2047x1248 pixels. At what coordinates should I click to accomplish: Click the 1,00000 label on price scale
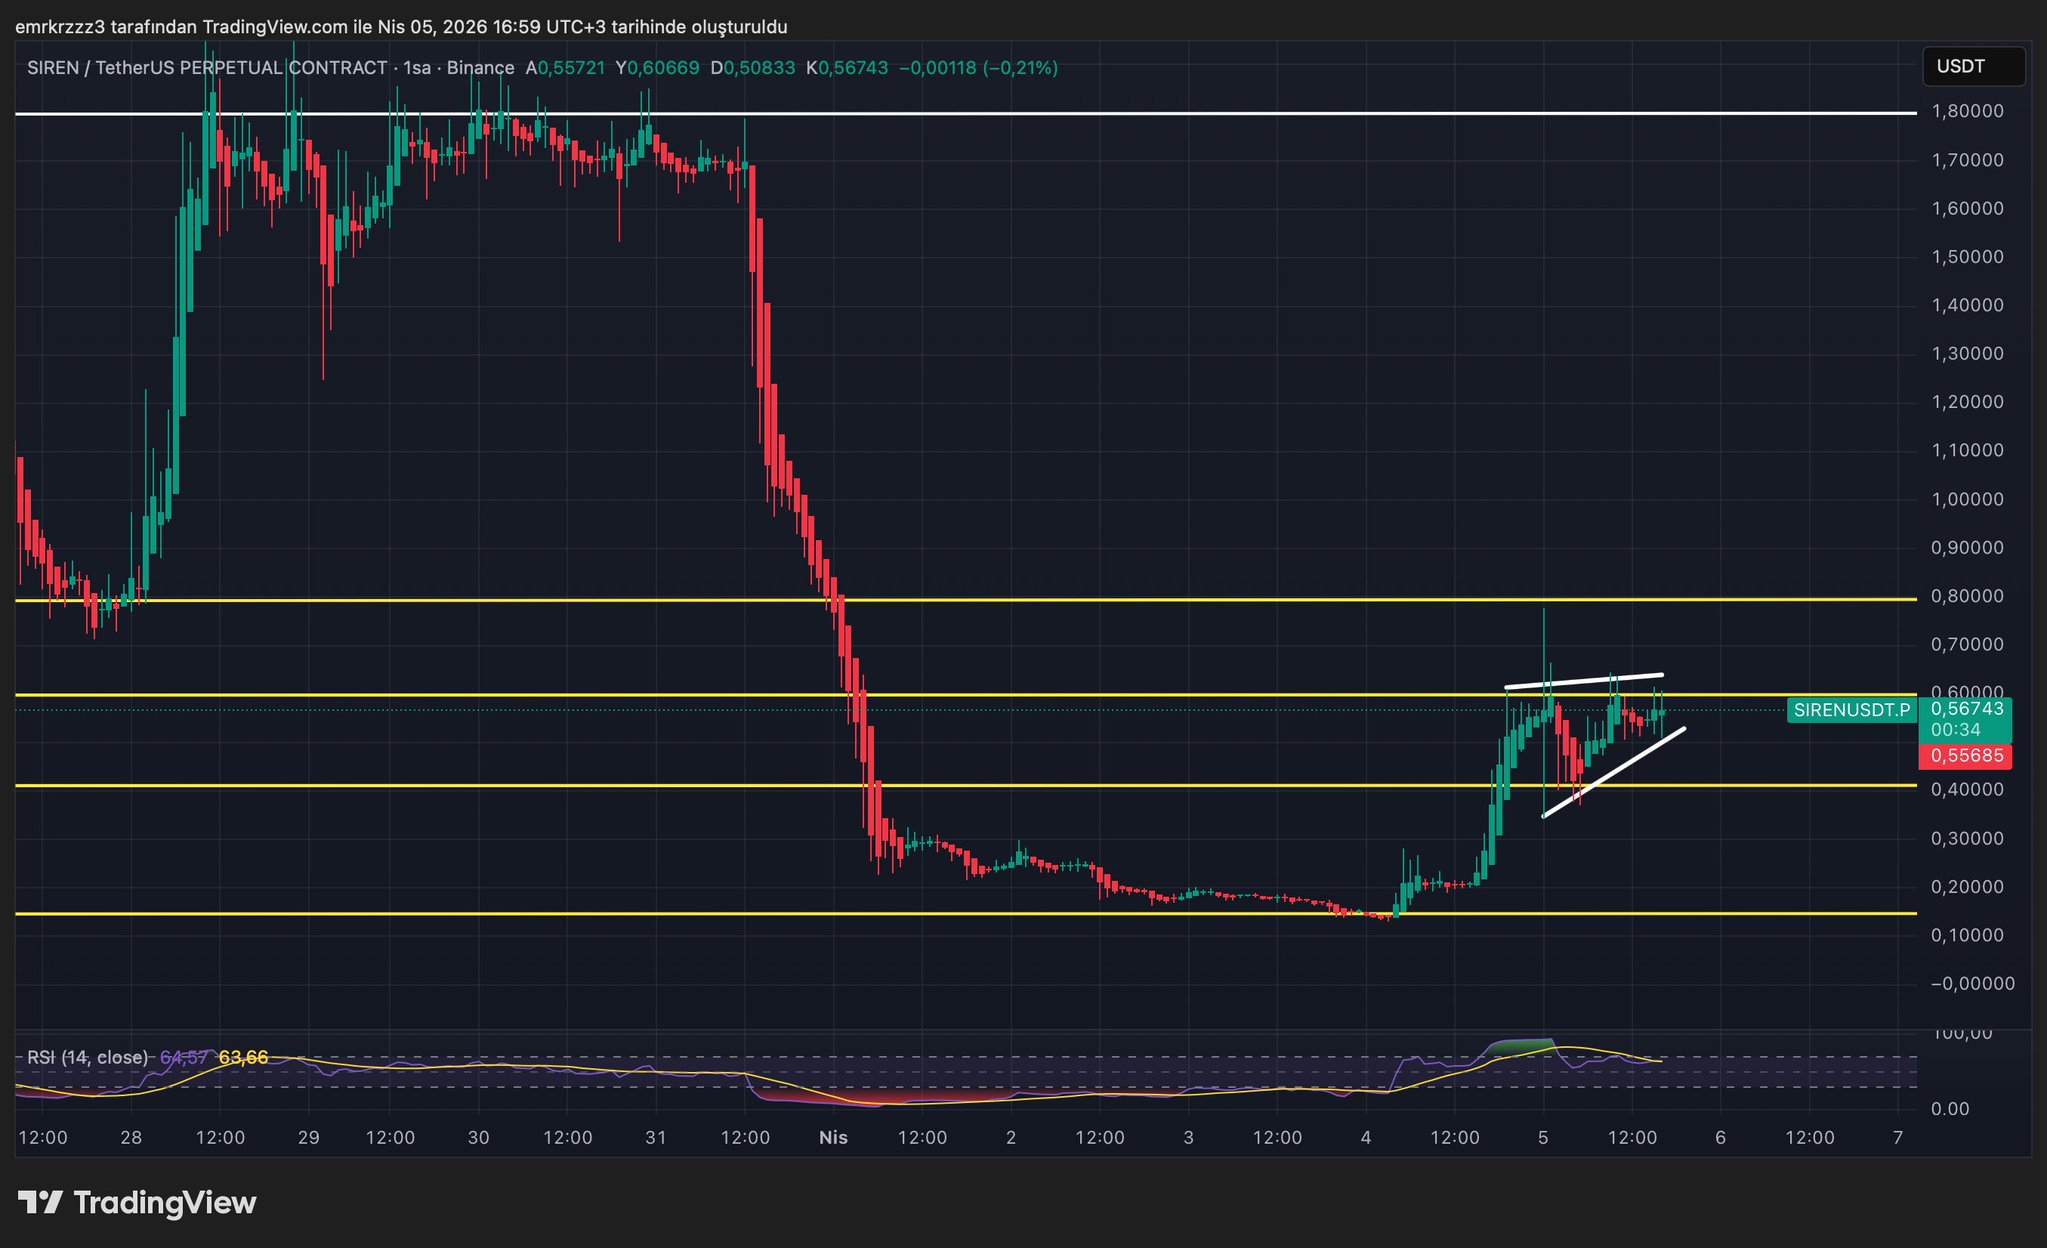1967,500
